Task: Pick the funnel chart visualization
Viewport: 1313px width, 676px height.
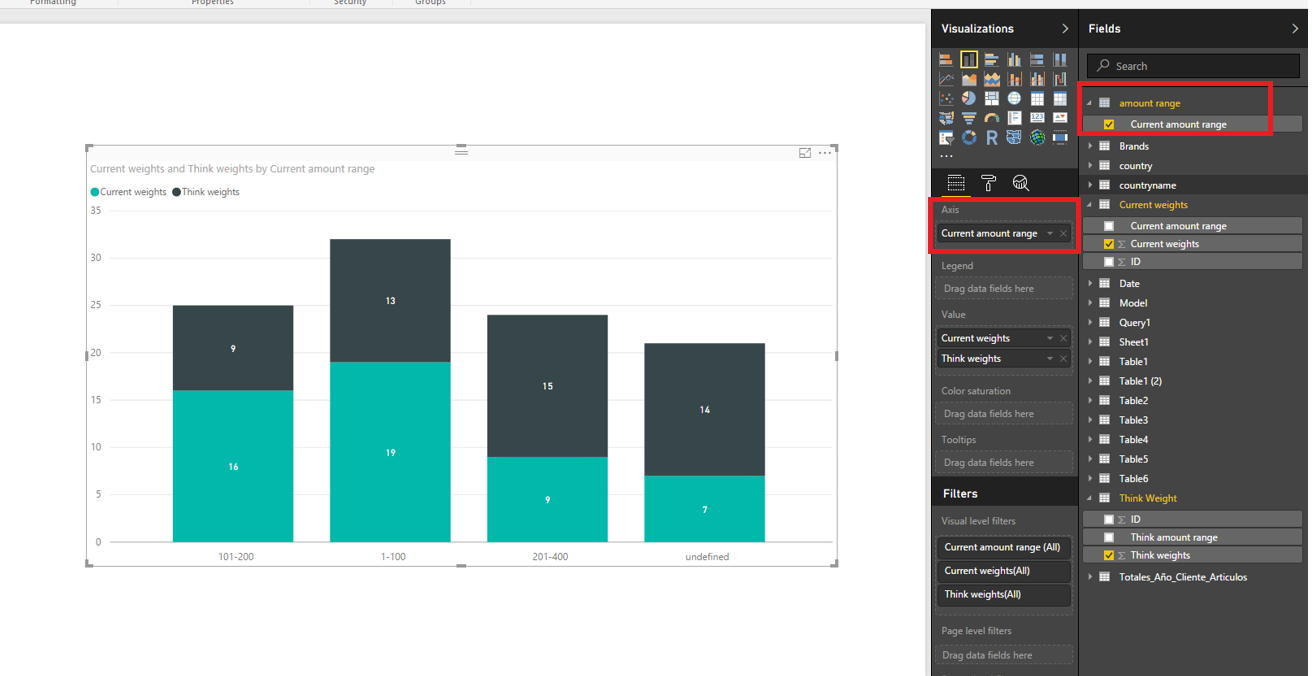Action: [x=969, y=118]
